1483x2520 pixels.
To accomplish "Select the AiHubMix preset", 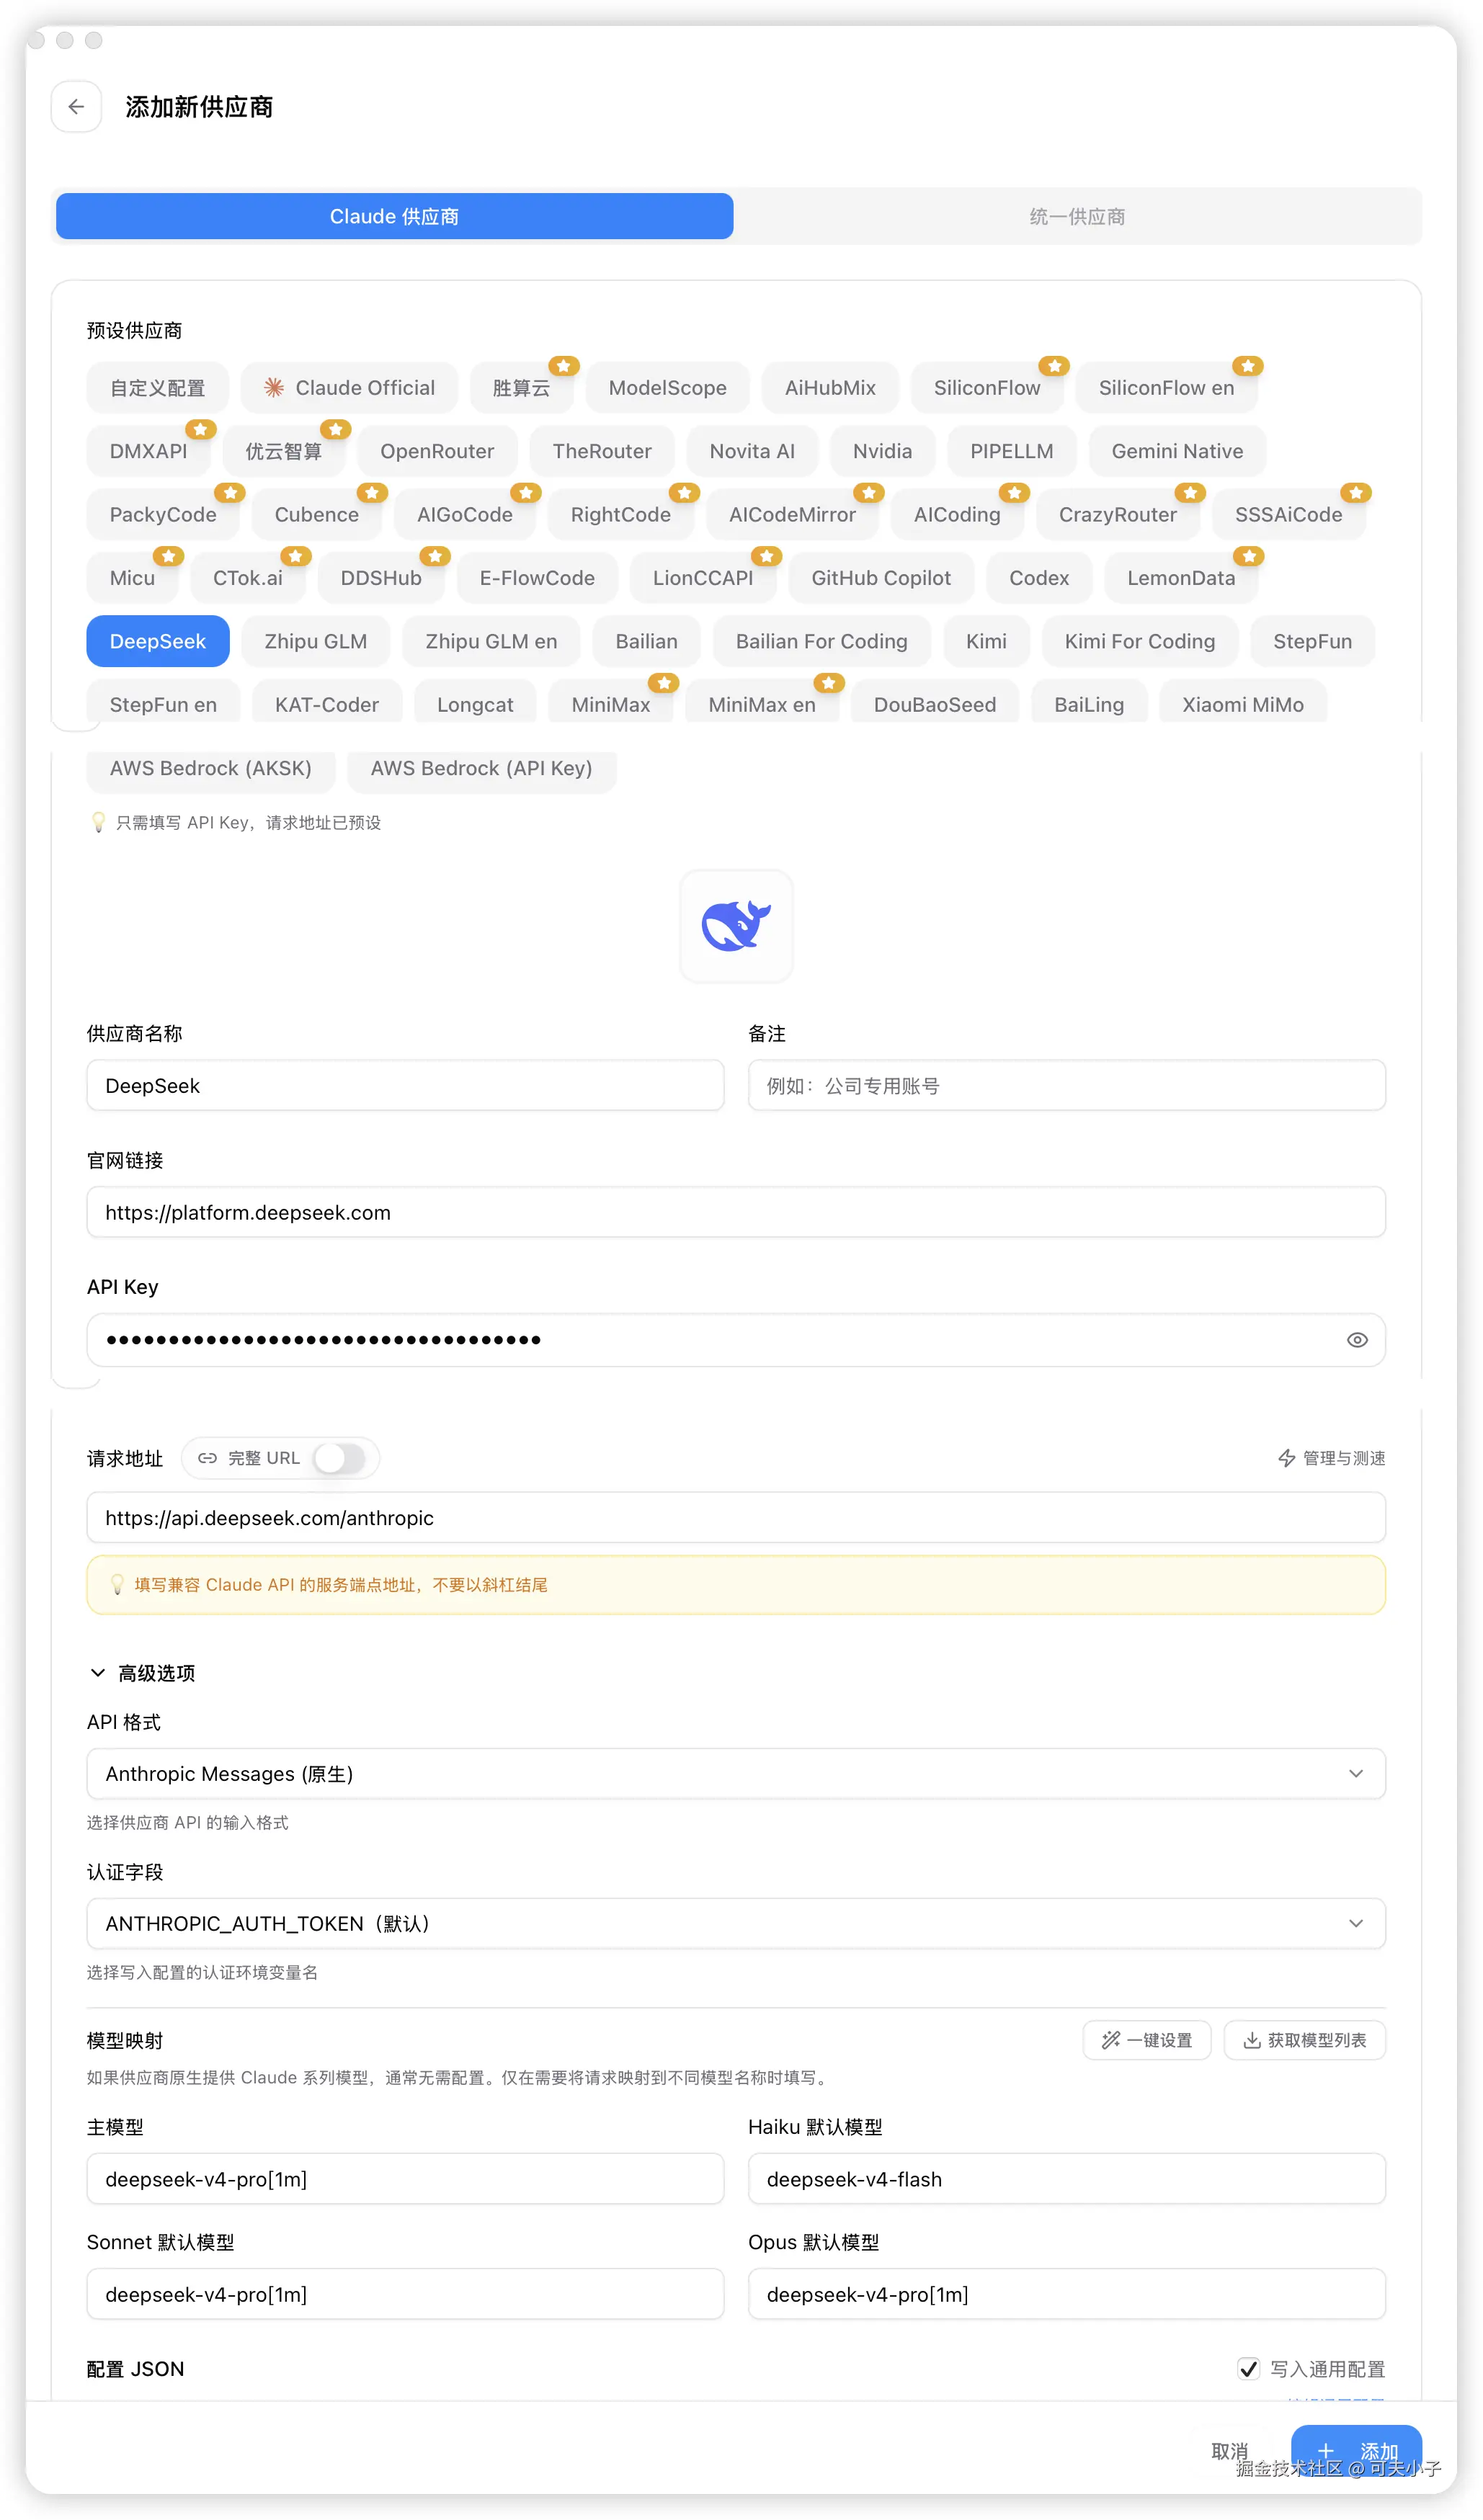I will 830,388.
